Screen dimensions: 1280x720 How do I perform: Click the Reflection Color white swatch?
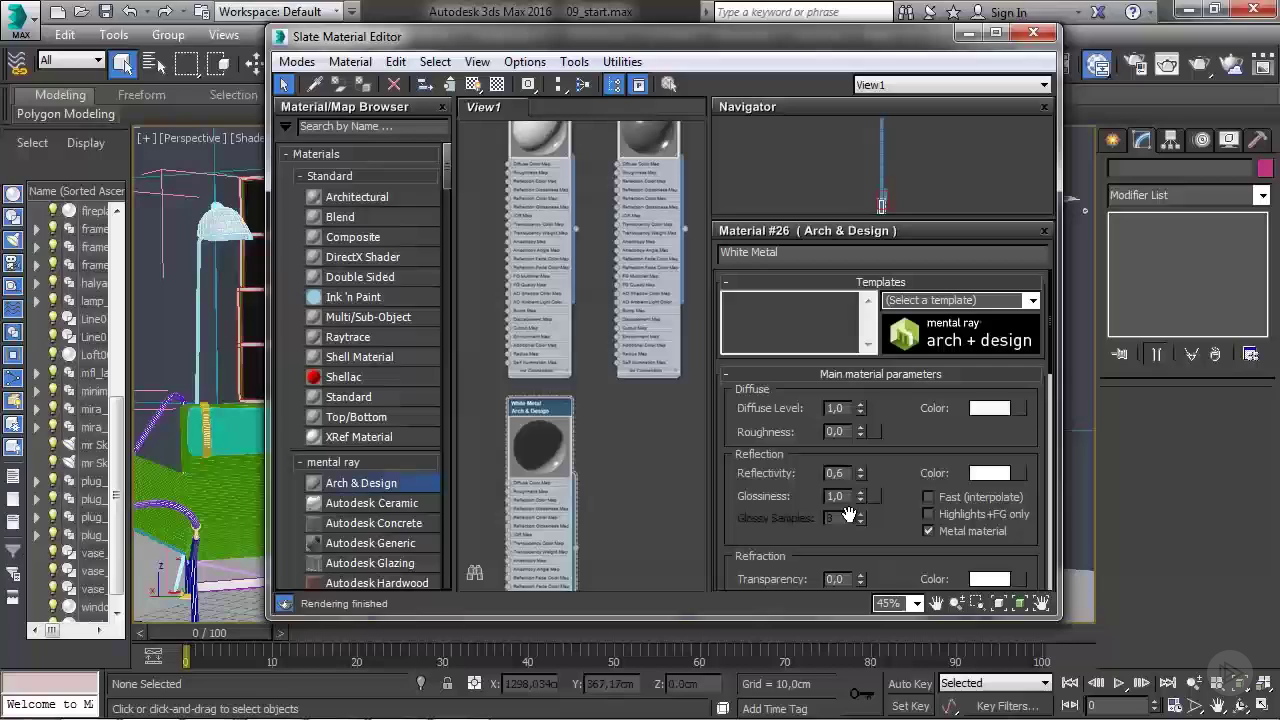[x=990, y=473]
